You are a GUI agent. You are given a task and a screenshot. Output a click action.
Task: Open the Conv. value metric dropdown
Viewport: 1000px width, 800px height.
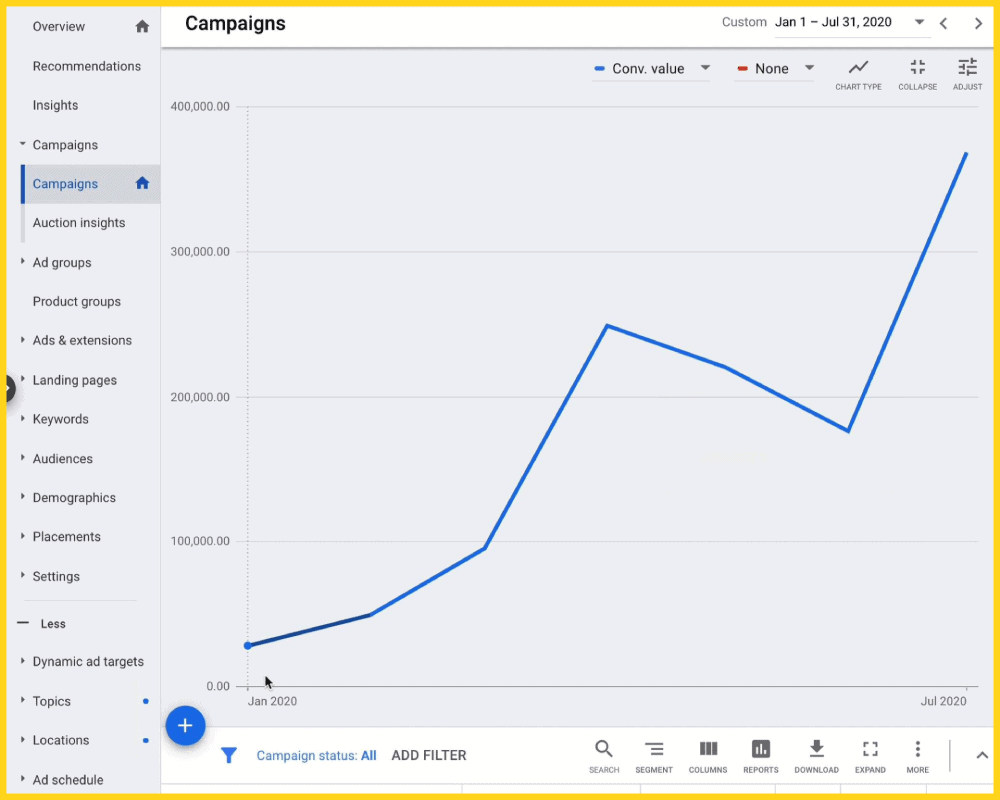(x=652, y=68)
